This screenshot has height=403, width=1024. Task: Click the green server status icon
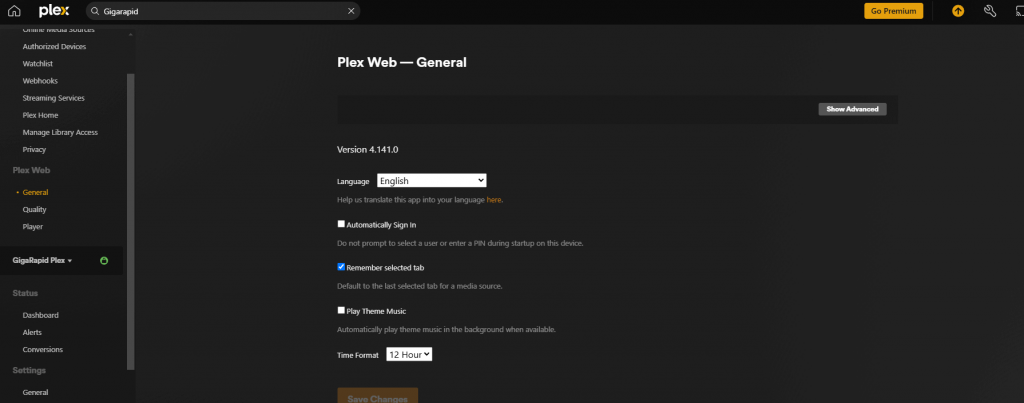point(104,261)
